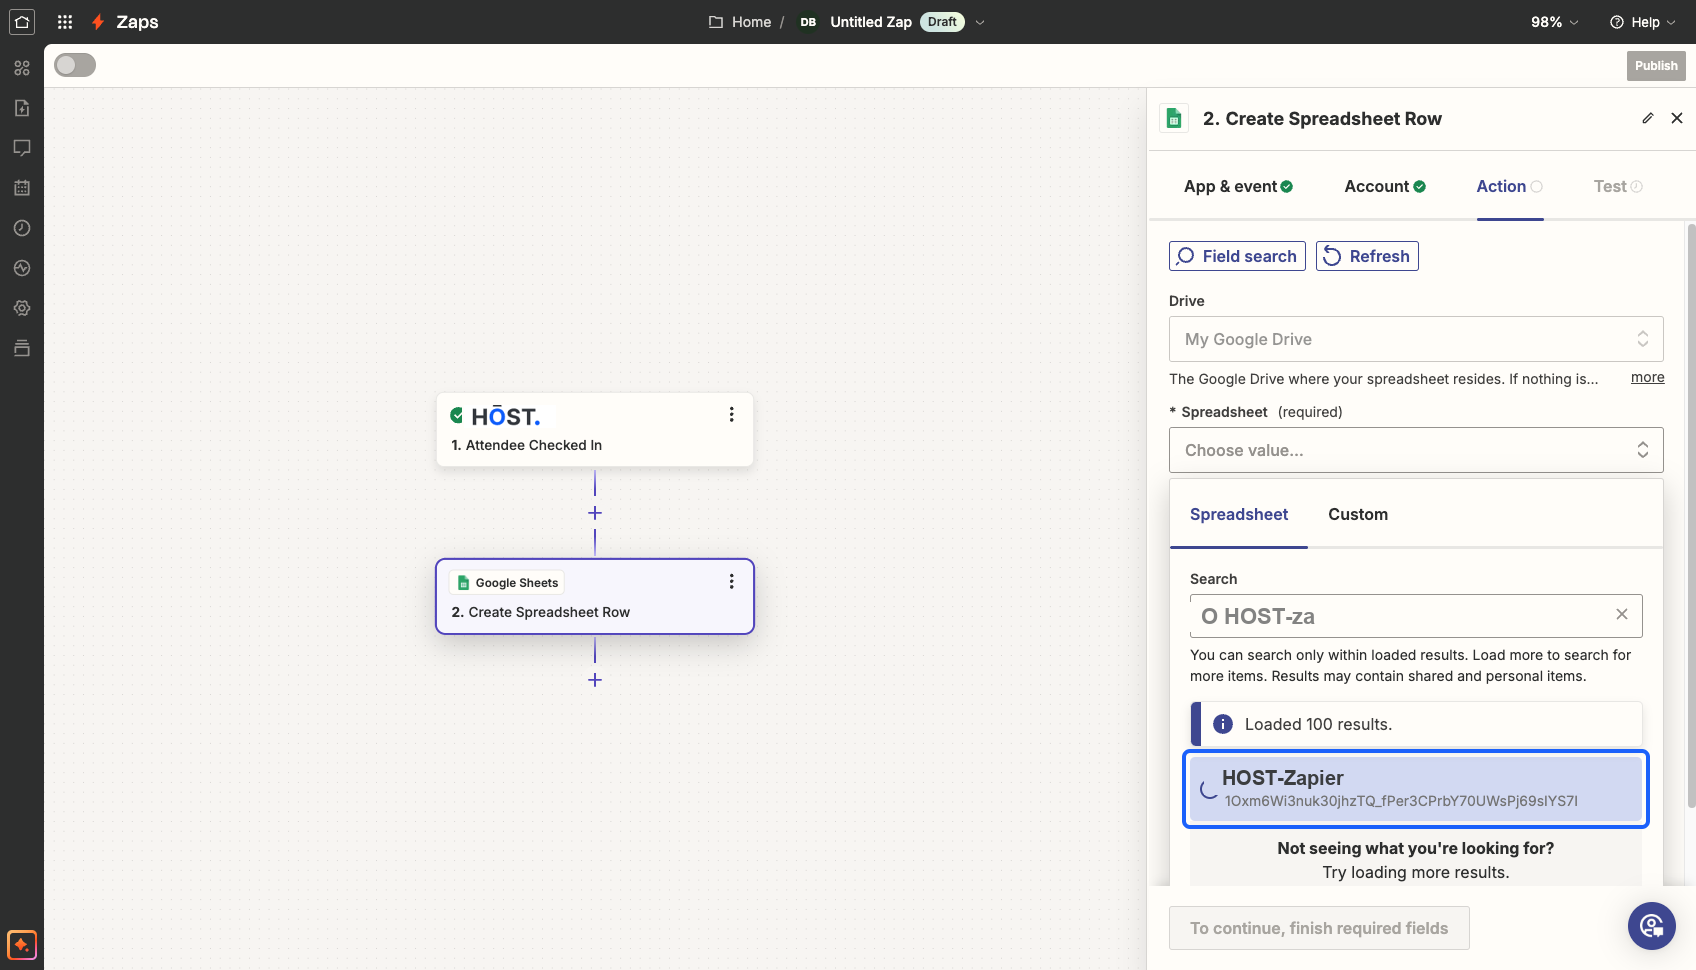The width and height of the screenshot is (1696, 970).
Task: Open the settings gear icon in sidebar
Action: click(22, 308)
